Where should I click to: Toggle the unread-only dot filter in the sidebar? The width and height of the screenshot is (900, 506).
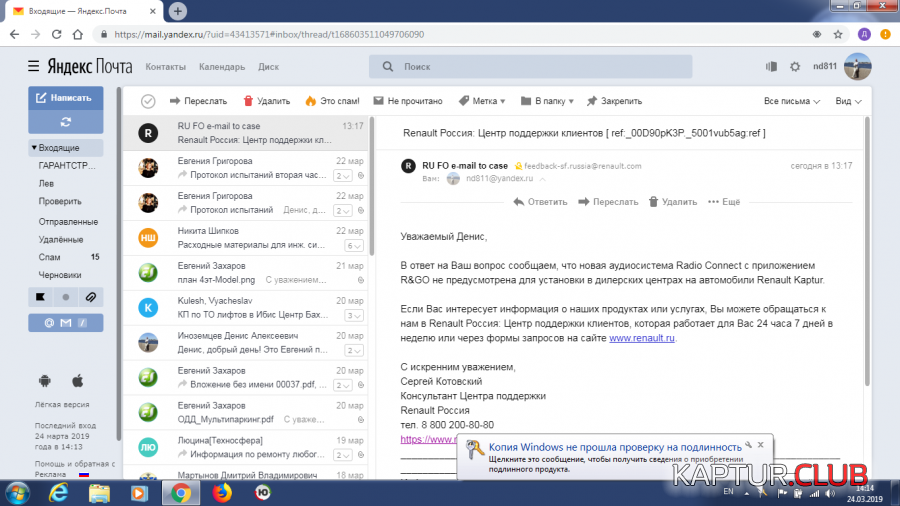65,297
